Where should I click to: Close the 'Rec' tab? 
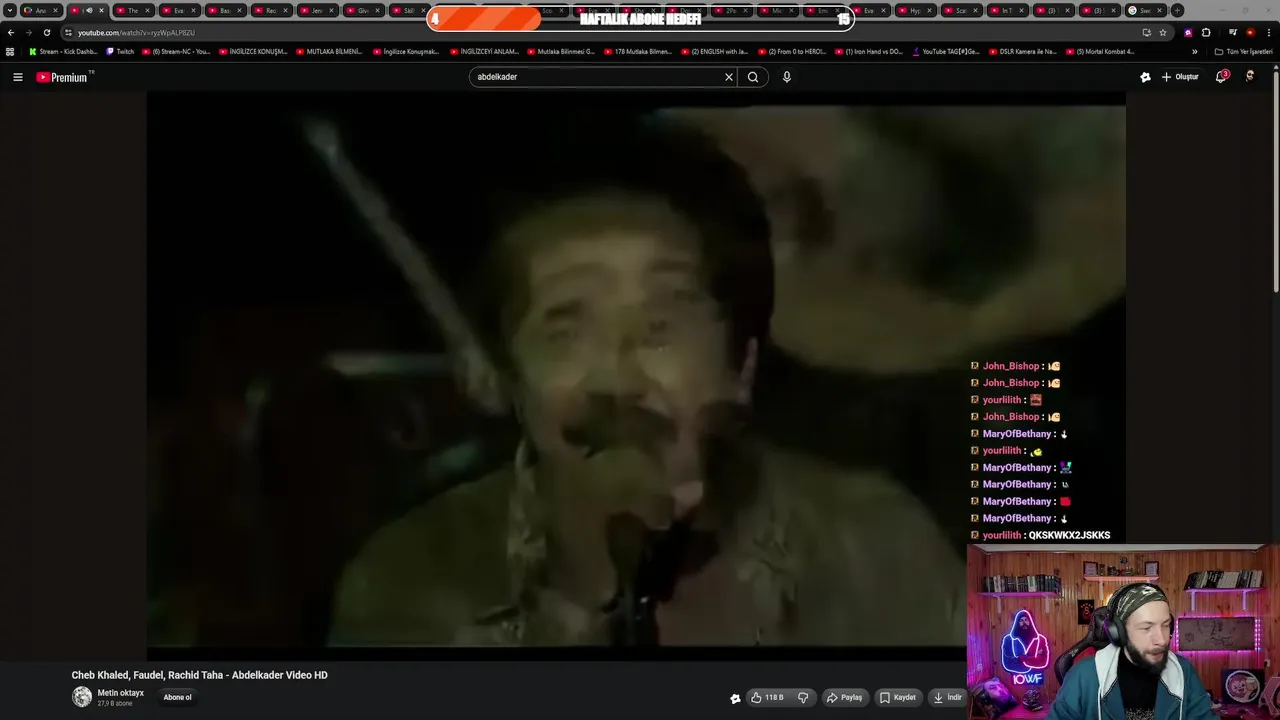[285, 10]
